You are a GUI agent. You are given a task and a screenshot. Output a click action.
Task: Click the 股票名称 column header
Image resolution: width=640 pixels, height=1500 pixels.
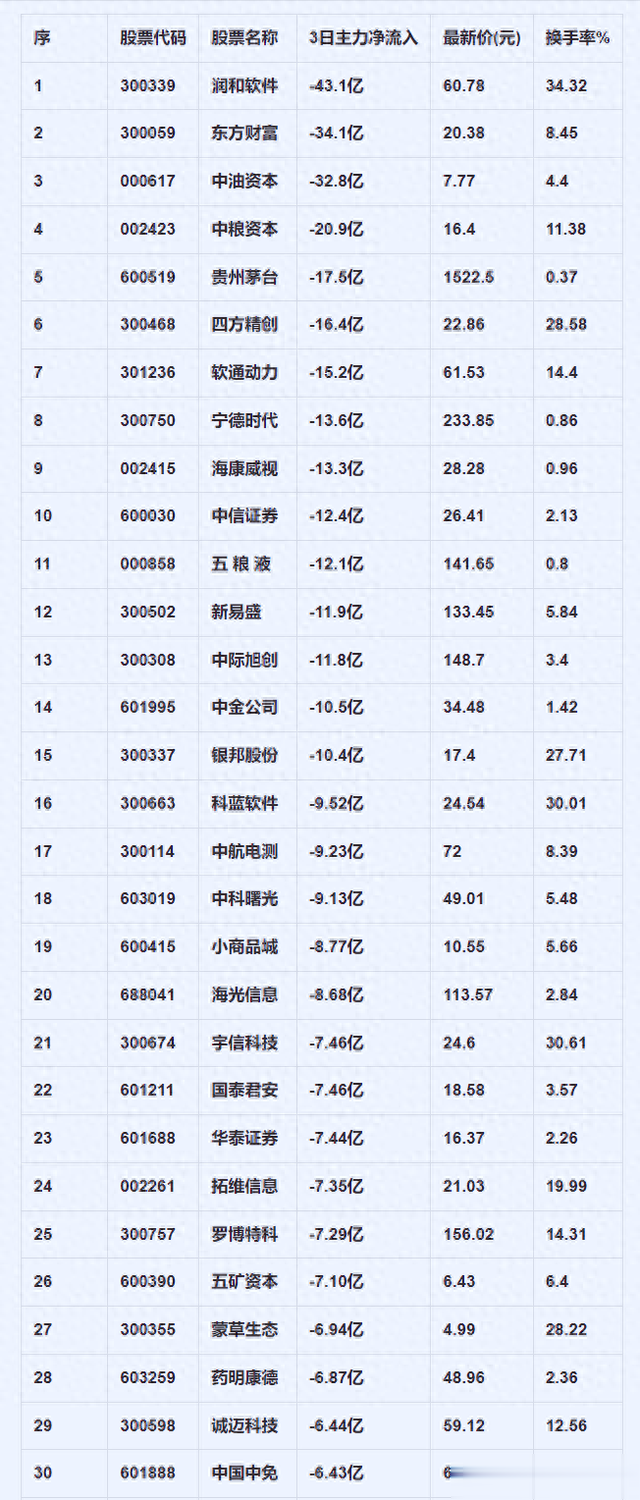245,38
